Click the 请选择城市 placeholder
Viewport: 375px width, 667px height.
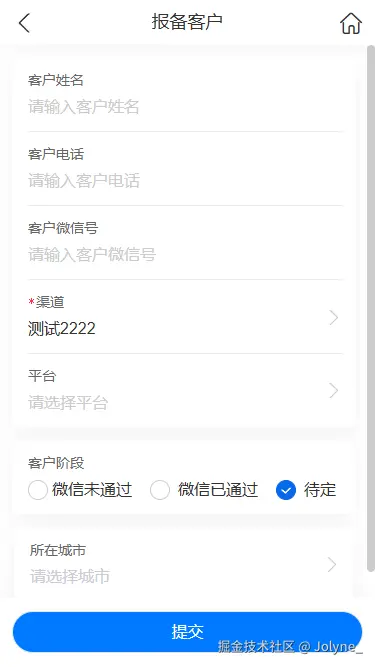coord(70,576)
